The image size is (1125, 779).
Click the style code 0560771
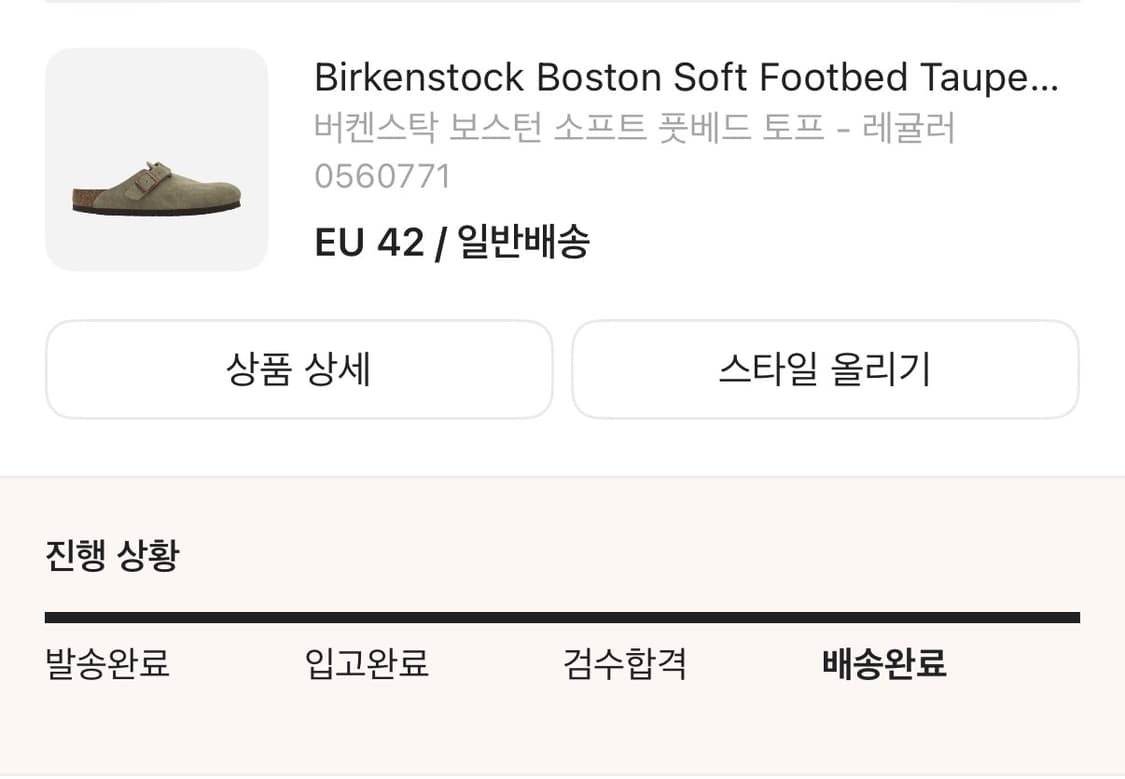point(383,177)
